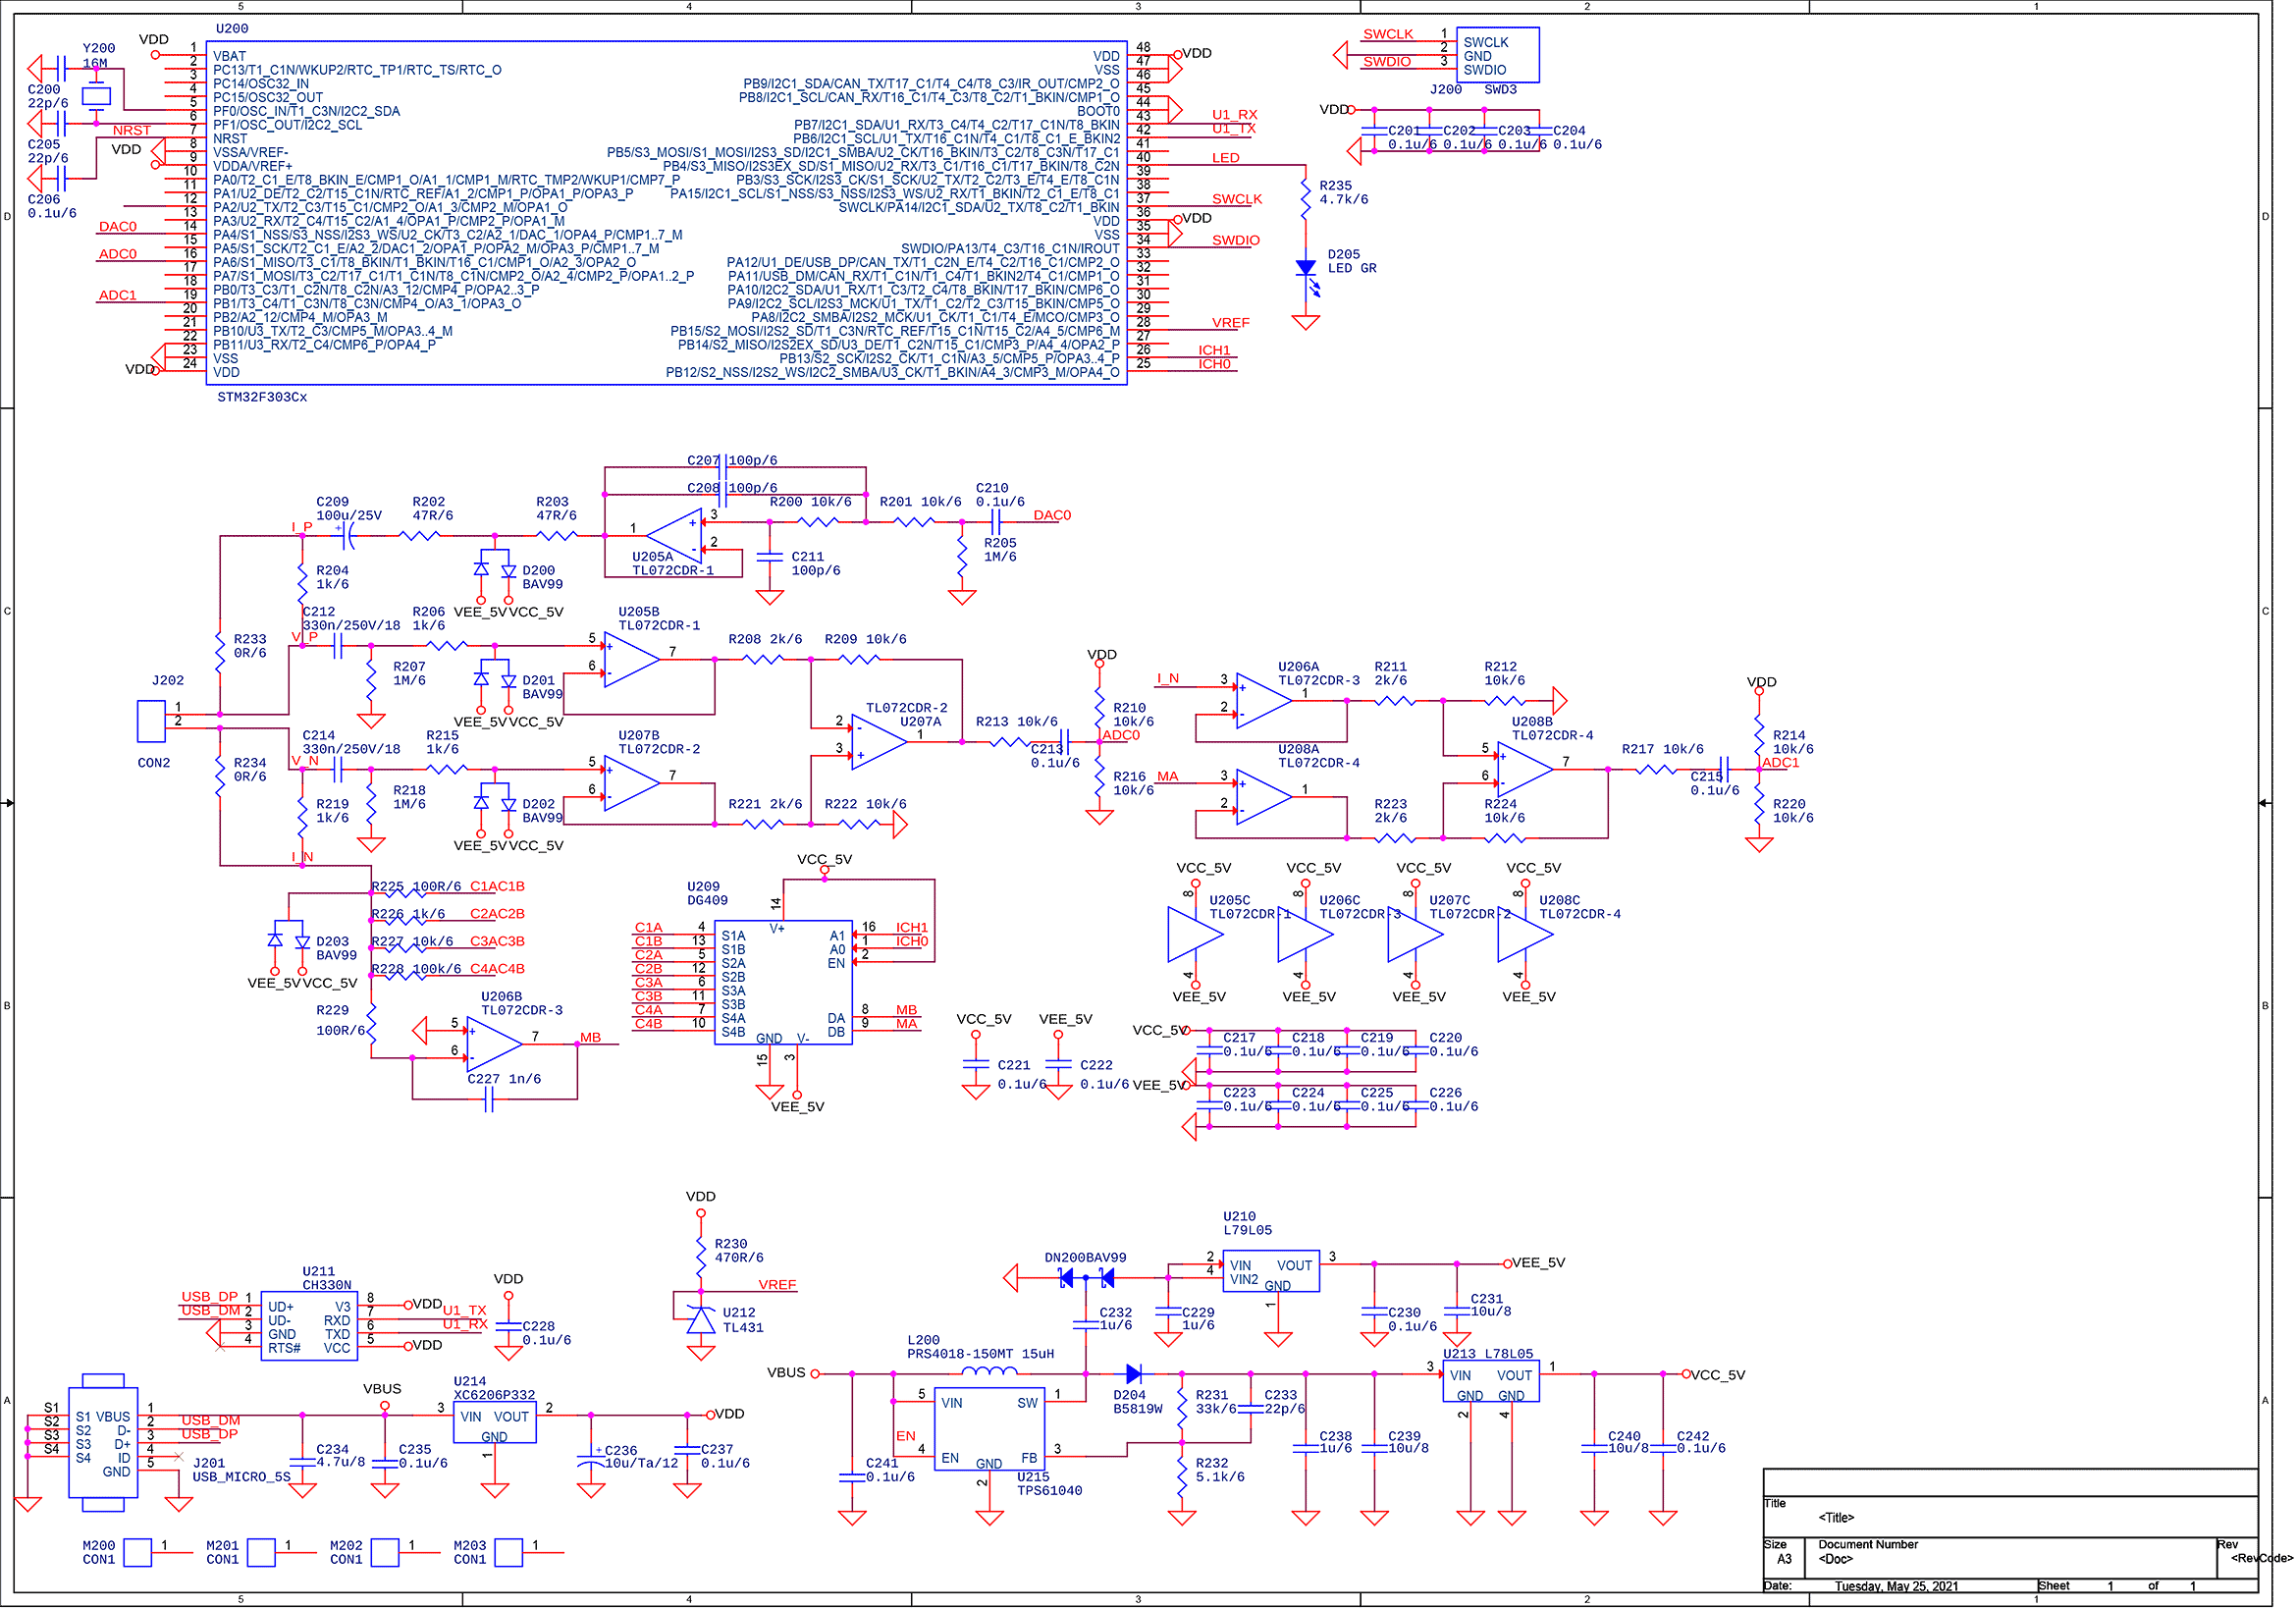The height and width of the screenshot is (1608, 2296).
Task: Select the U209 DG409 multiplexer block
Action: point(783,982)
